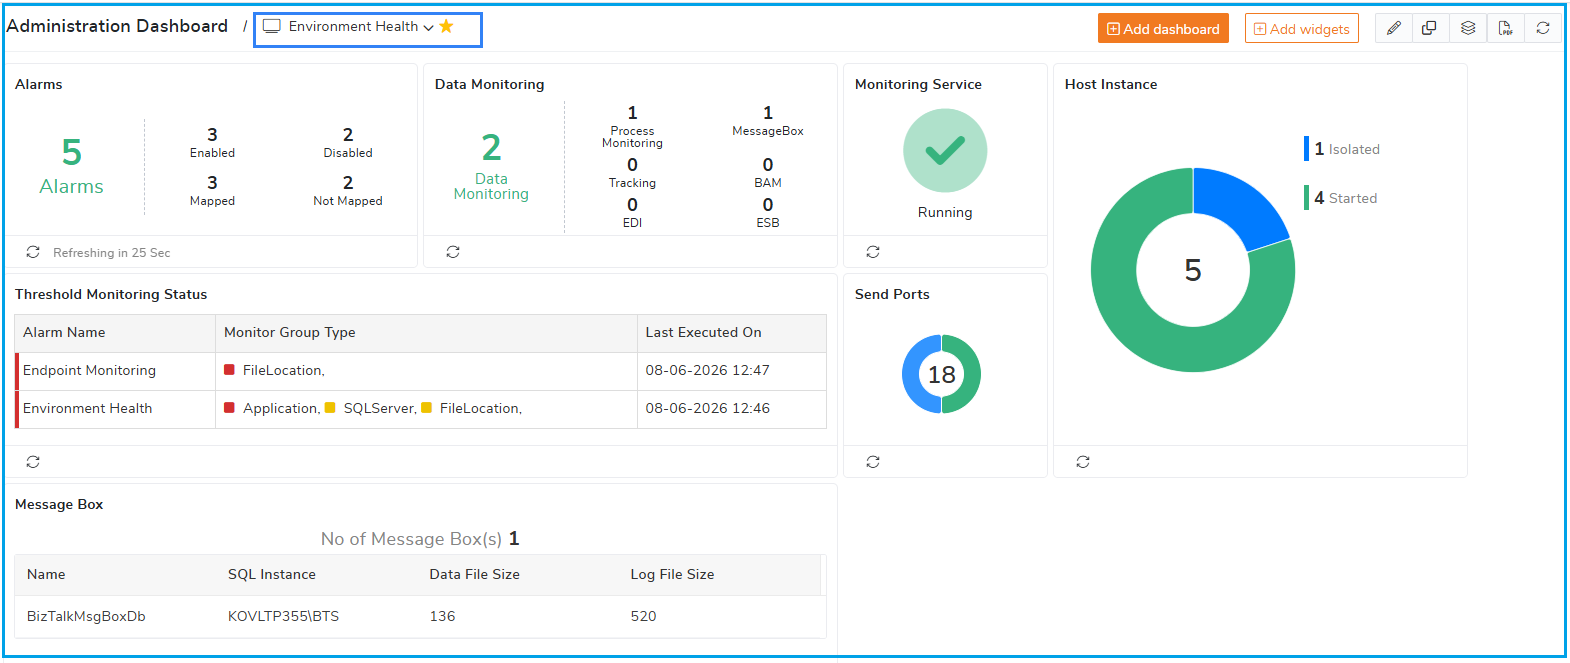Click the ESB count
The height and width of the screenshot is (663, 1570).
[768, 205]
